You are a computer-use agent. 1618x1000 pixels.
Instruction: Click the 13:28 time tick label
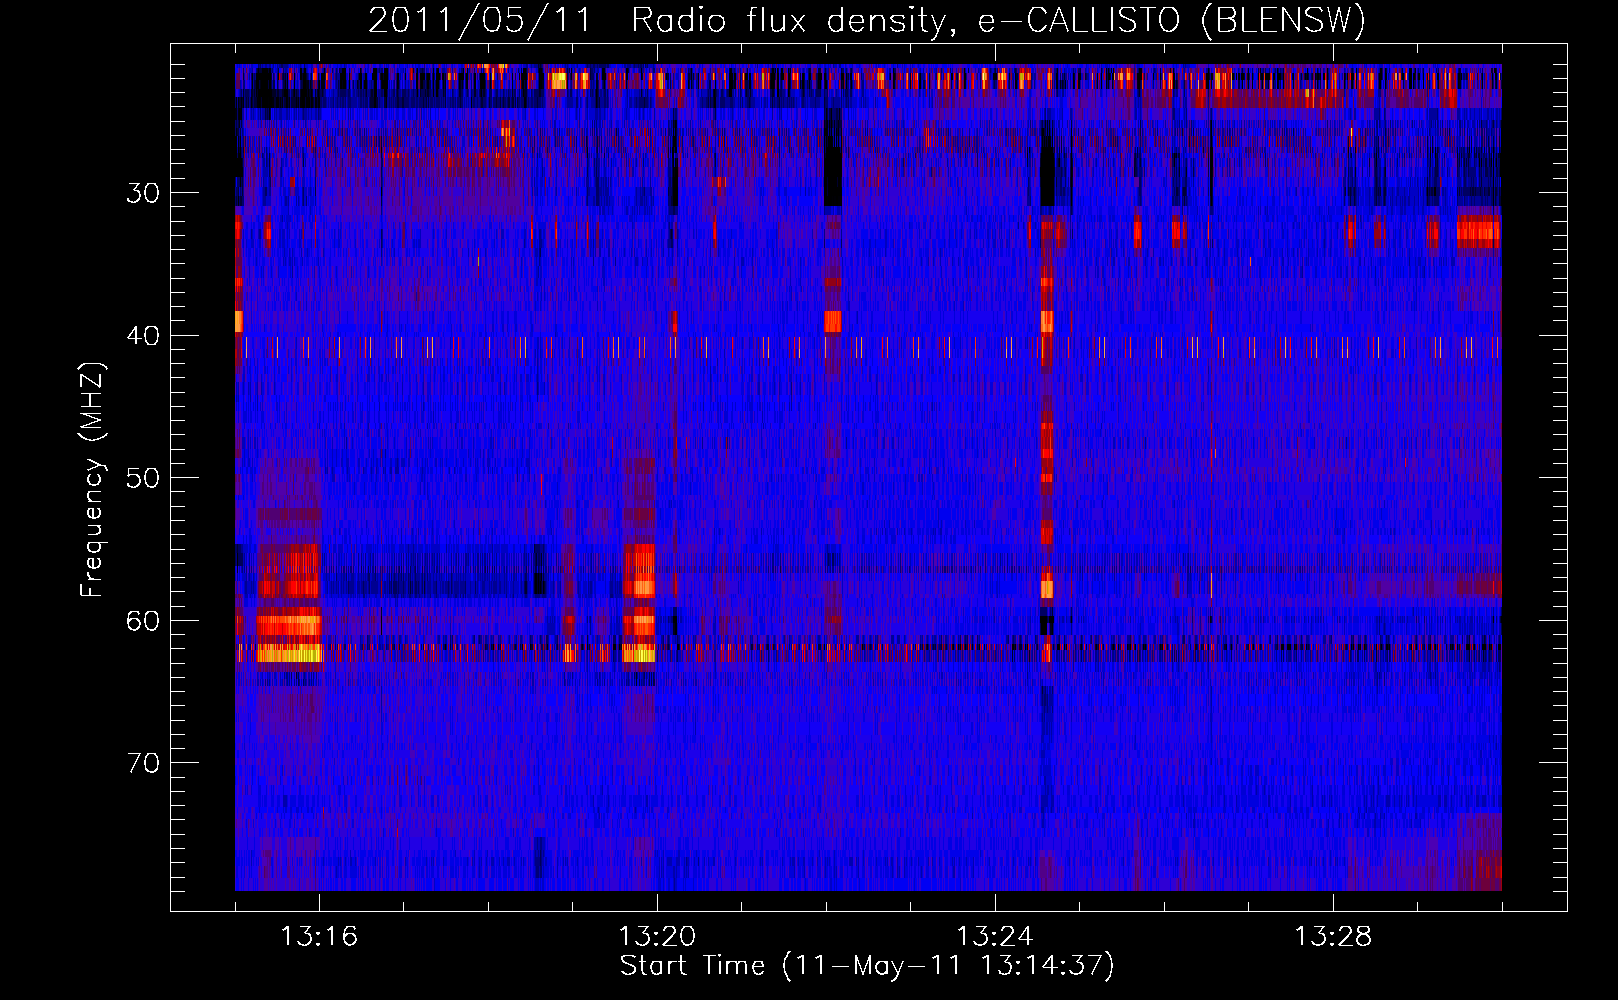tap(1333, 937)
